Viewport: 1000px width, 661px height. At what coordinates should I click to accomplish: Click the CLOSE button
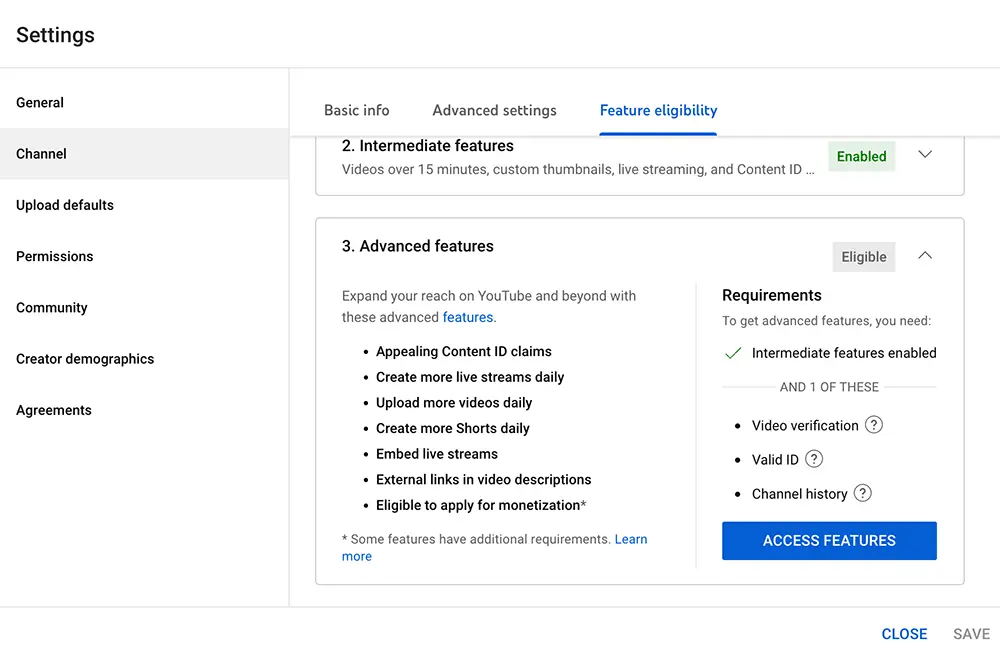(904, 634)
